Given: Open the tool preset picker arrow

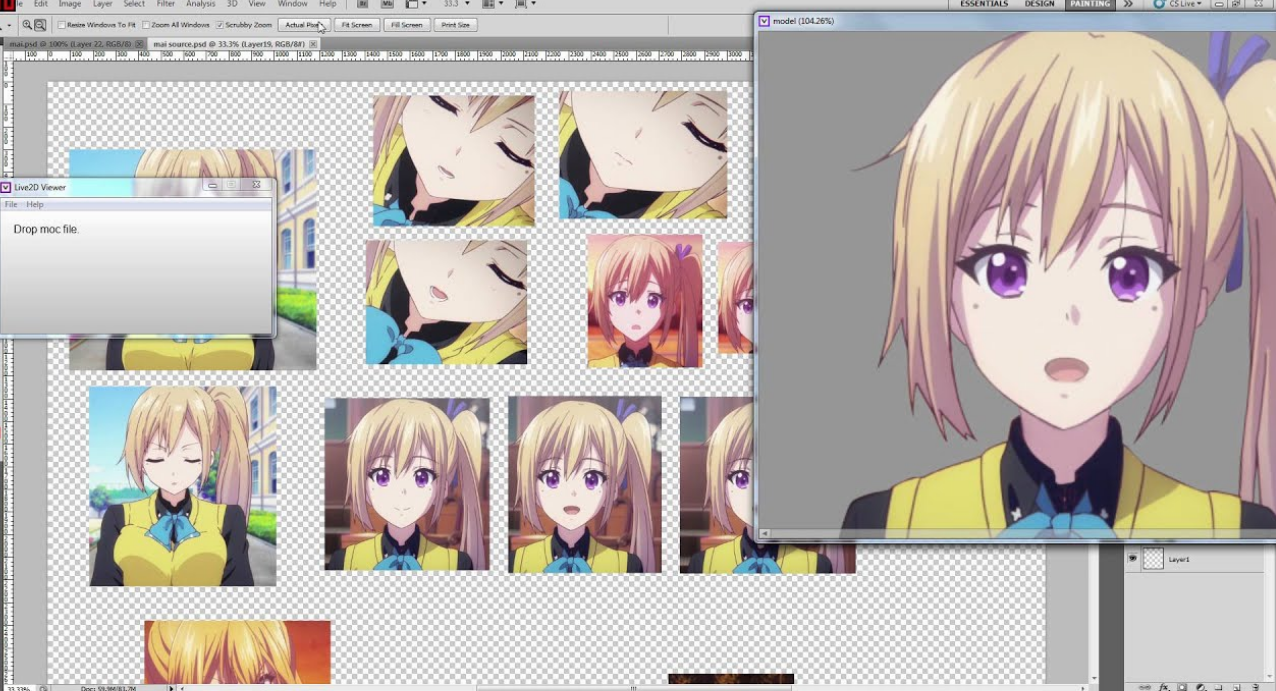Looking at the screenshot, I should (x=9, y=25).
